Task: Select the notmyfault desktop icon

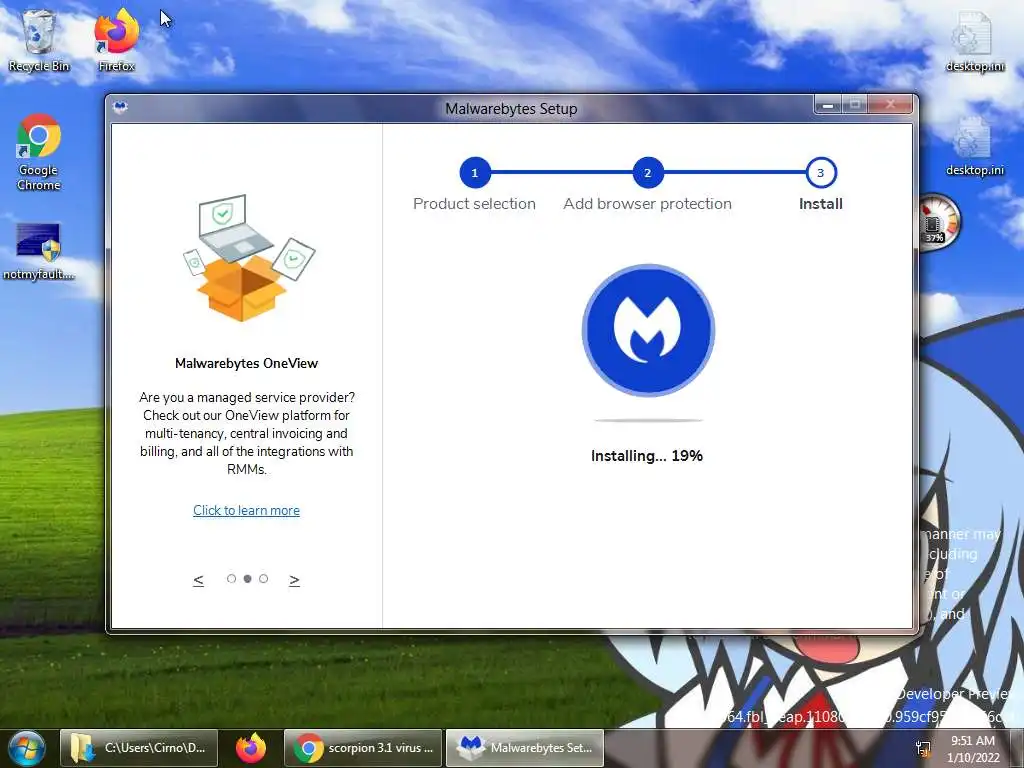Action: [x=39, y=251]
